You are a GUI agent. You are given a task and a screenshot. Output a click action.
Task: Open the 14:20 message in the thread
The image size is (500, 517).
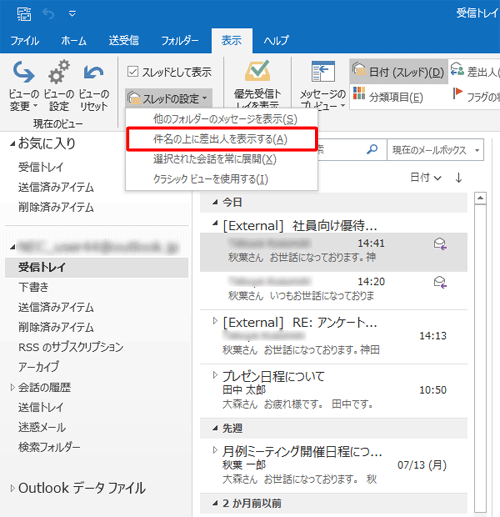(333, 290)
